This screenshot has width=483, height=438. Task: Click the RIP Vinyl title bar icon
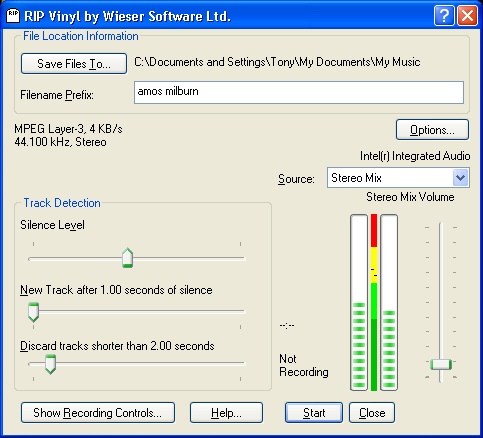13,16
